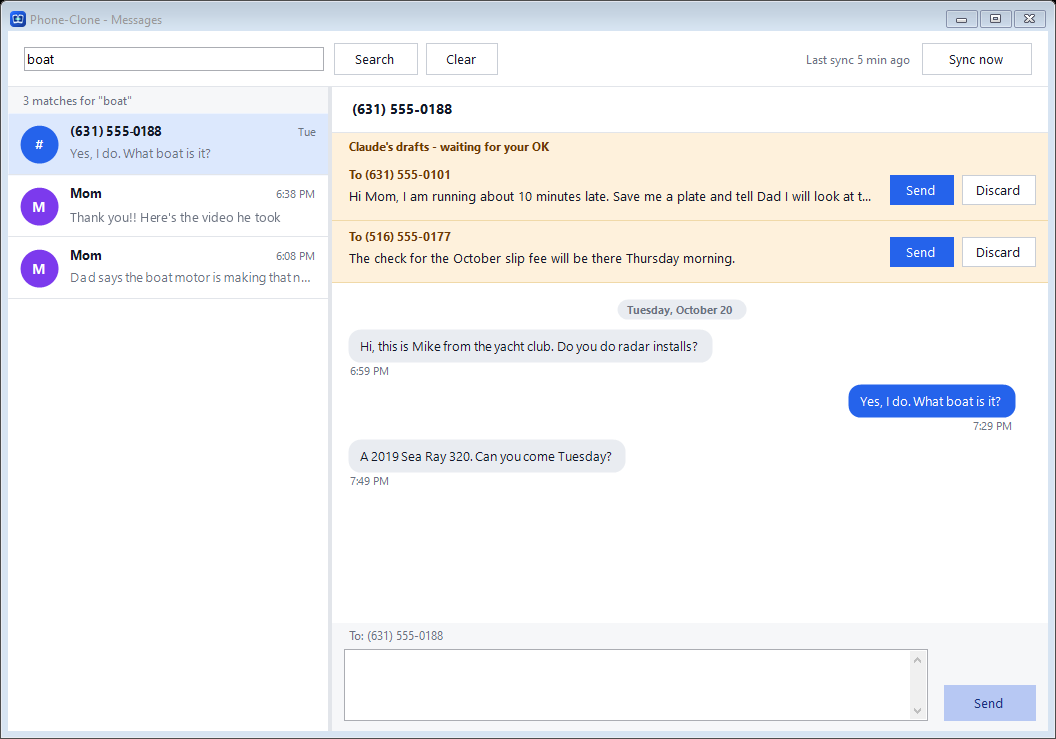Send the draft to (516) 555-0177

[x=921, y=253]
